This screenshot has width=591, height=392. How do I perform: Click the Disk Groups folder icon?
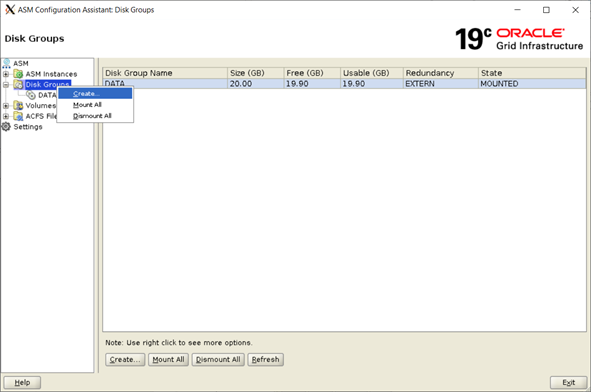(x=18, y=84)
